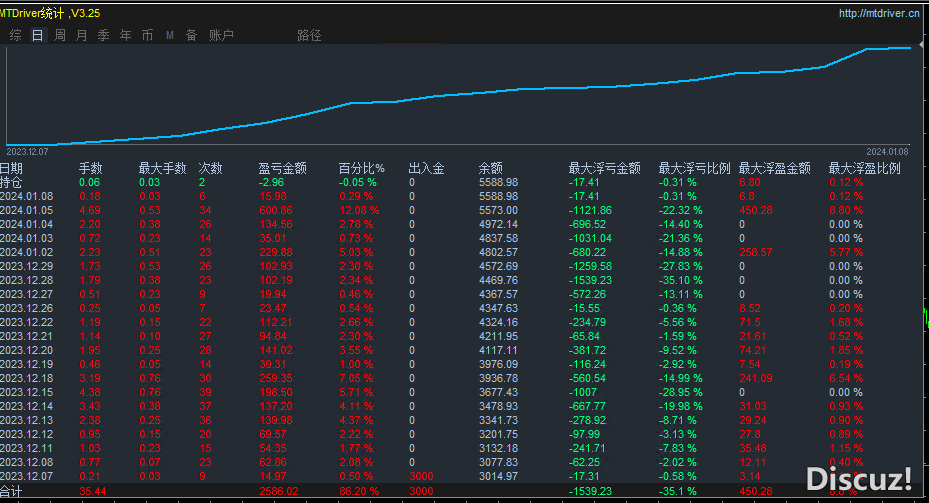Image resolution: width=929 pixels, height=503 pixels.
Task: Select the 2023.12.27 date row
Action: click(27, 294)
